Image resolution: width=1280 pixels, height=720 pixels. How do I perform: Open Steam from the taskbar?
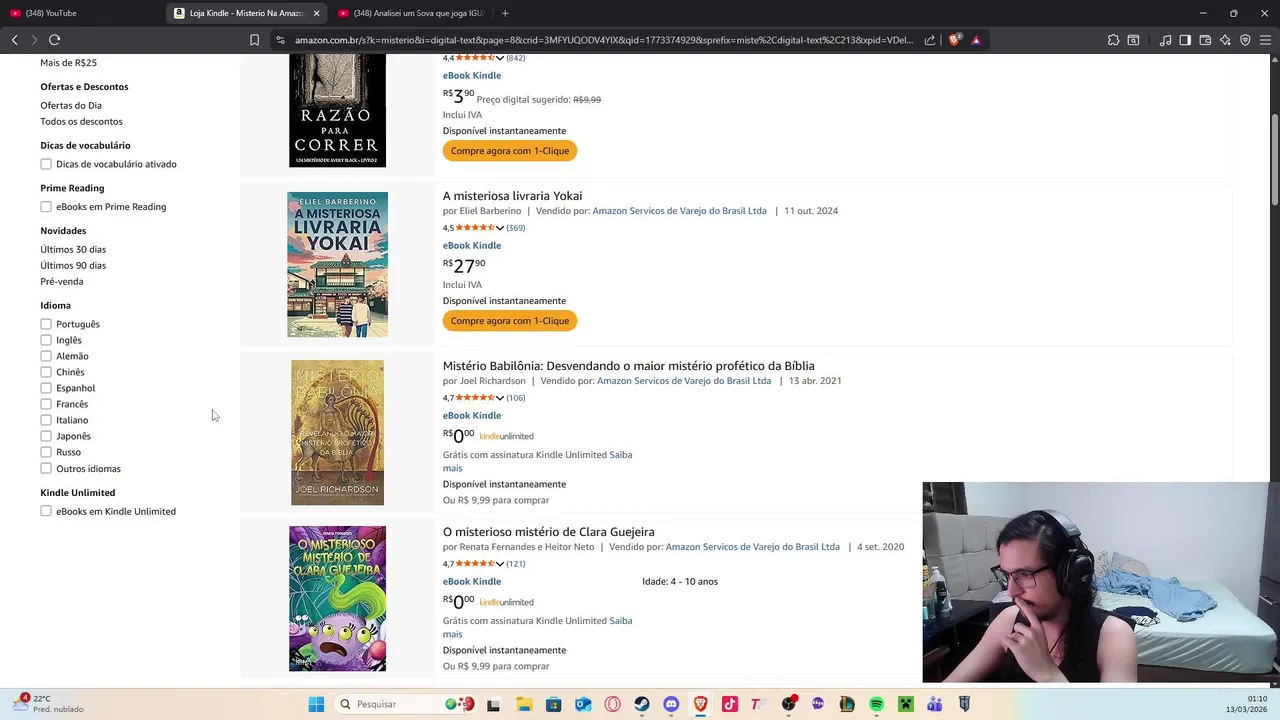(642, 704)
